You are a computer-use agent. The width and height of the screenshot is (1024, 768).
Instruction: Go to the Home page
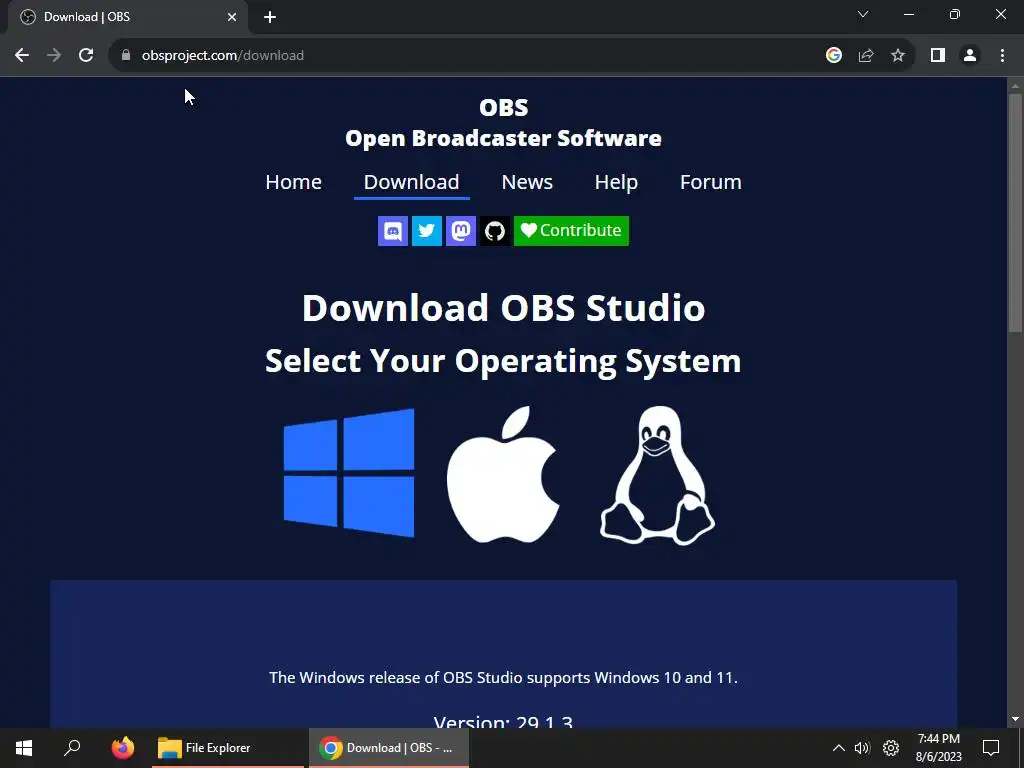tap(293, 182)
